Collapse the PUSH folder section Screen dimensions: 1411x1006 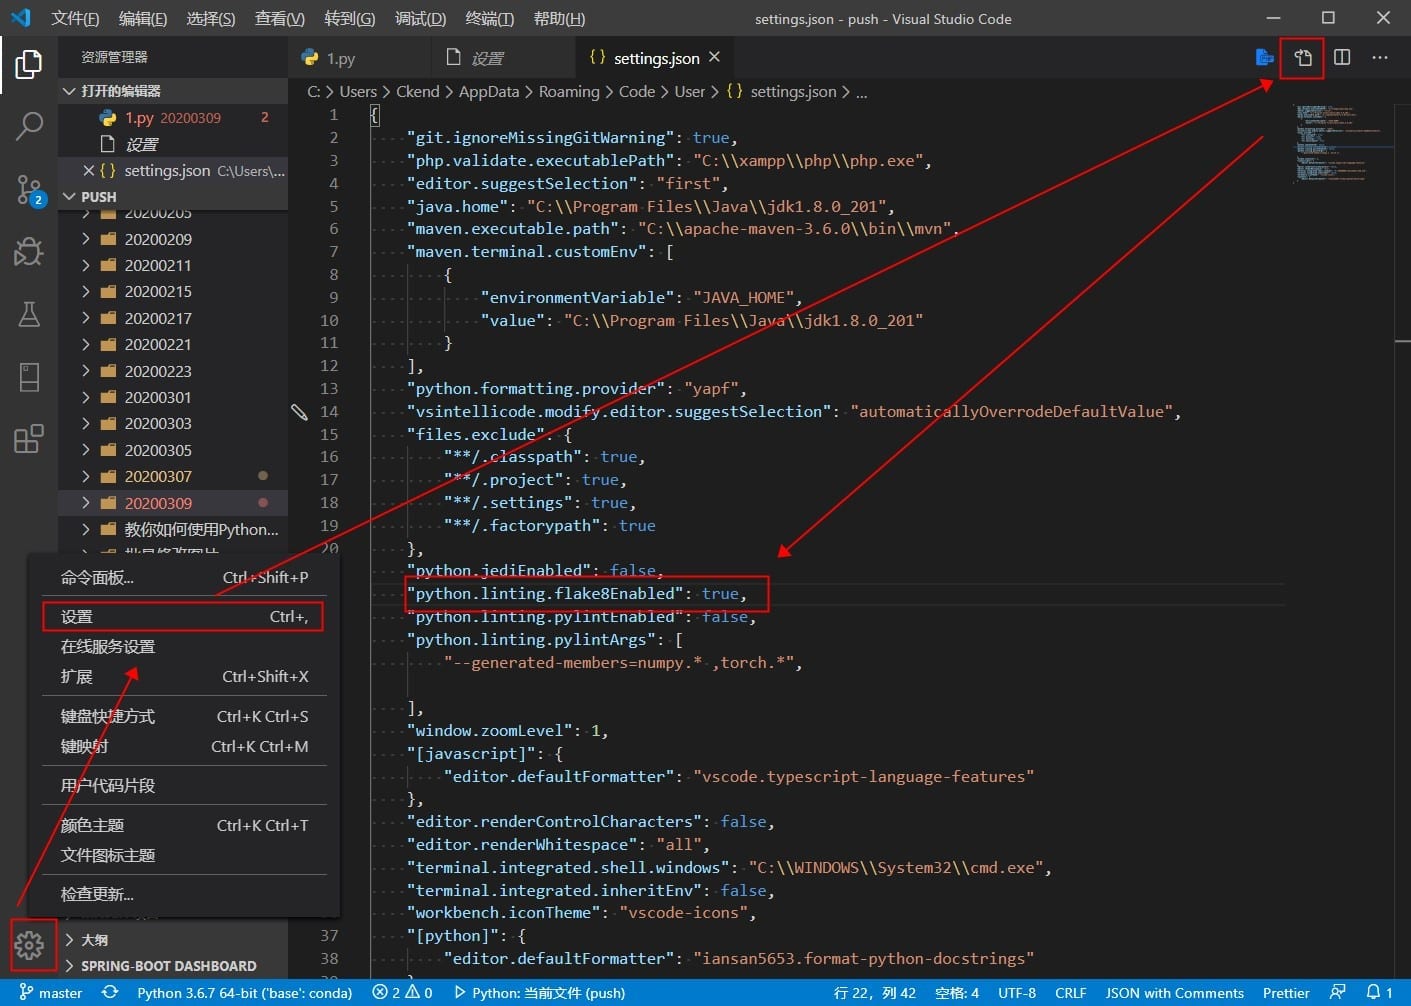point(98,197)
